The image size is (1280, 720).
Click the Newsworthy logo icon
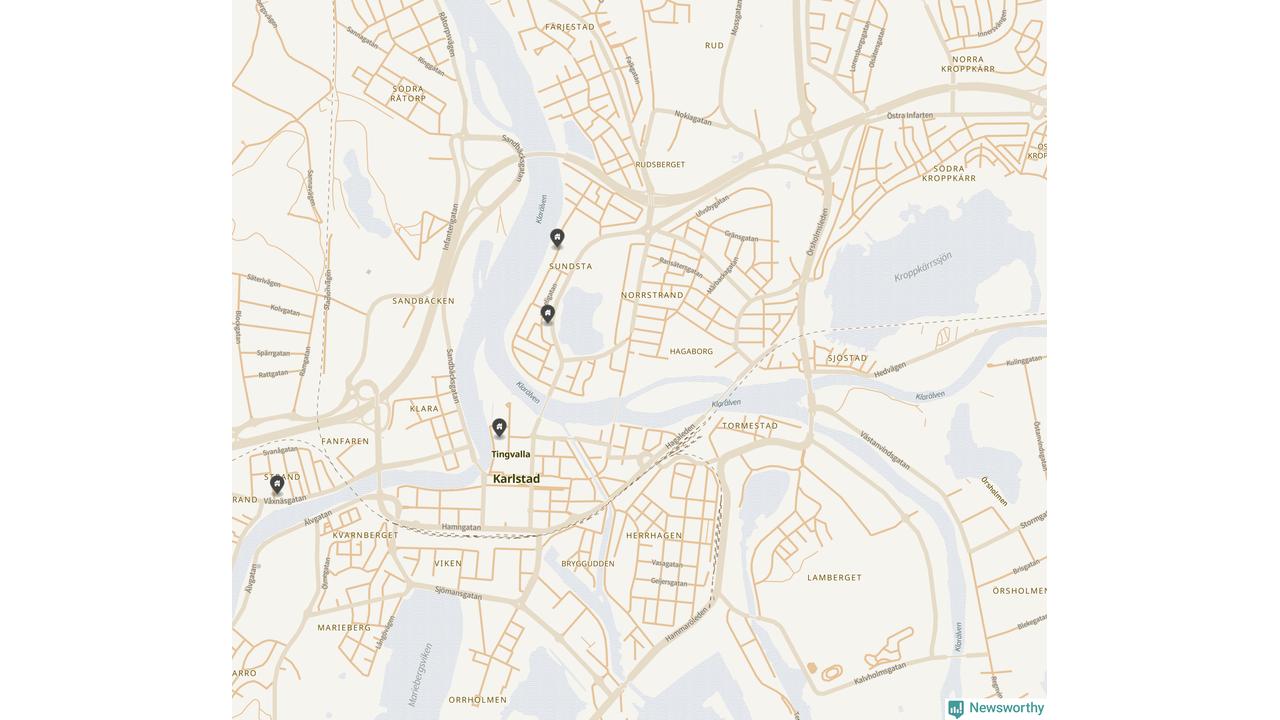956,708
